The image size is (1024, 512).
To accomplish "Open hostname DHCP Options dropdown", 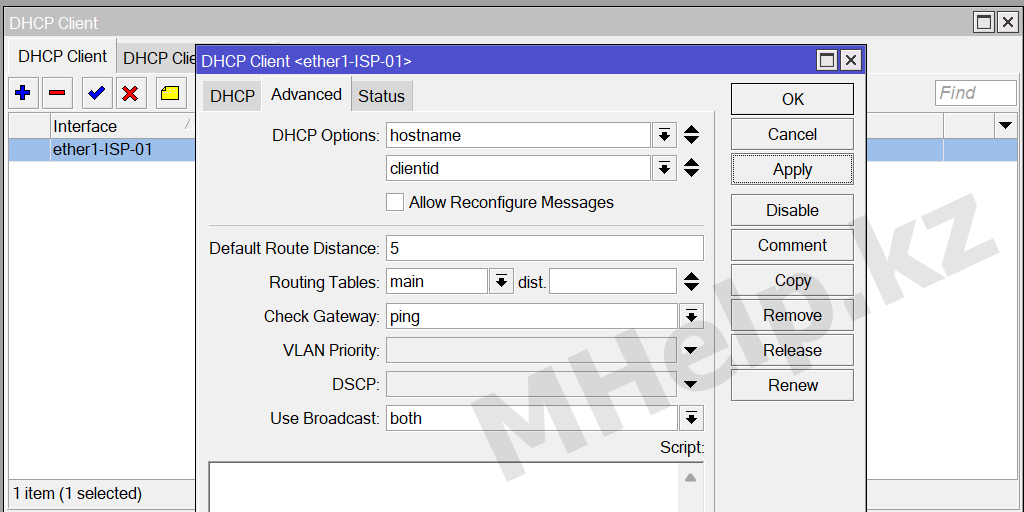I will click(x=664, y=135).
